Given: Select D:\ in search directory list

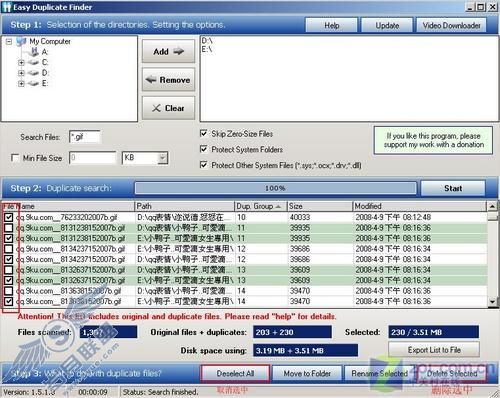Looking at the screenshot, I should point(207,41).
